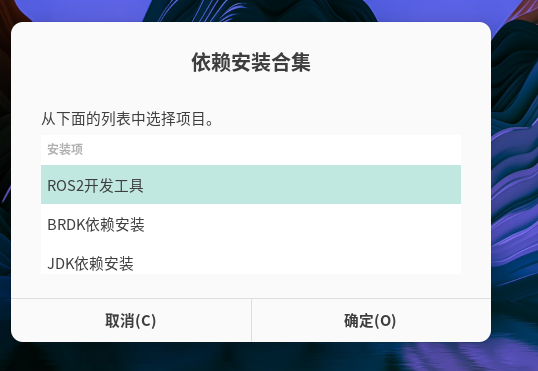This screenshot has width=538, height=371.
Task: Click the BRDK text in the second row
Action: coord(66,225)
